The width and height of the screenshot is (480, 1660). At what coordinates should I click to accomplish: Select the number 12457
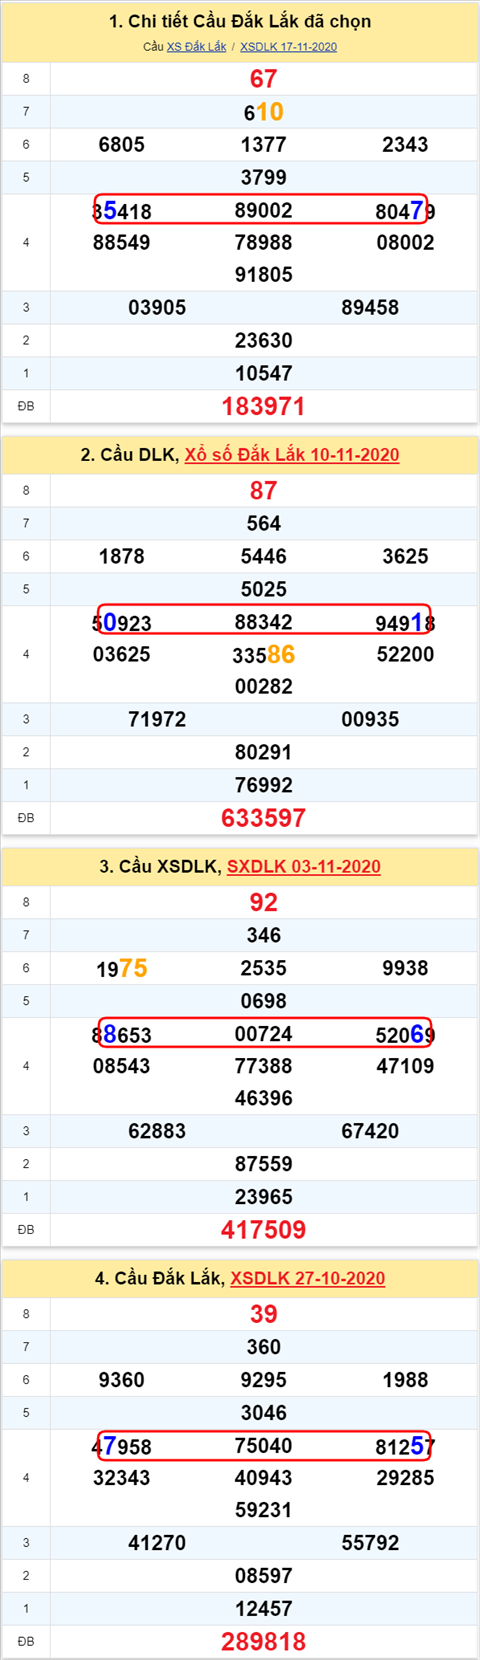pyautogui.click(x=264, y=1610)
